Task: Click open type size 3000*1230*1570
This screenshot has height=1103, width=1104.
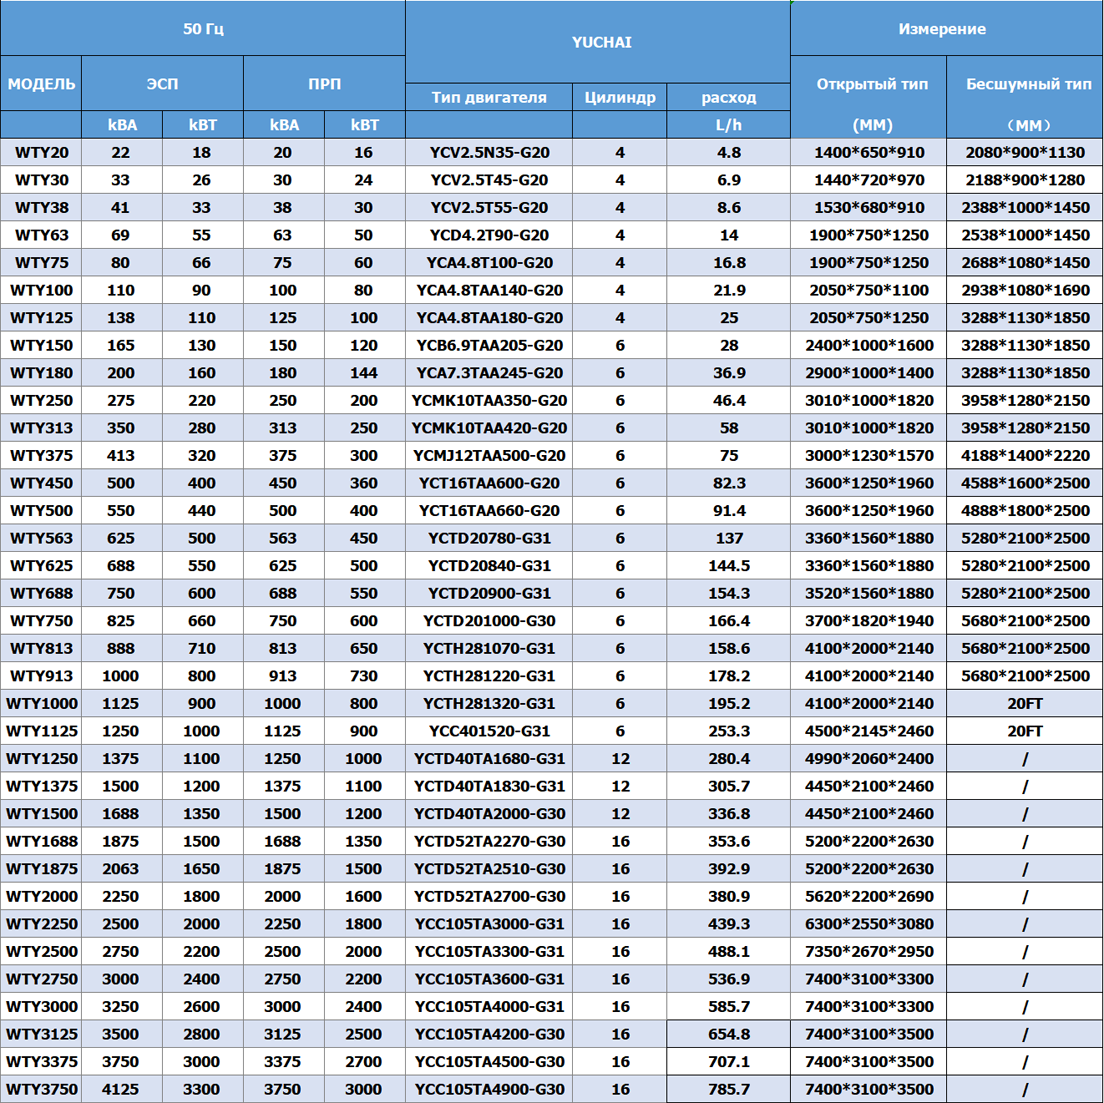Action: coord(869,455)
